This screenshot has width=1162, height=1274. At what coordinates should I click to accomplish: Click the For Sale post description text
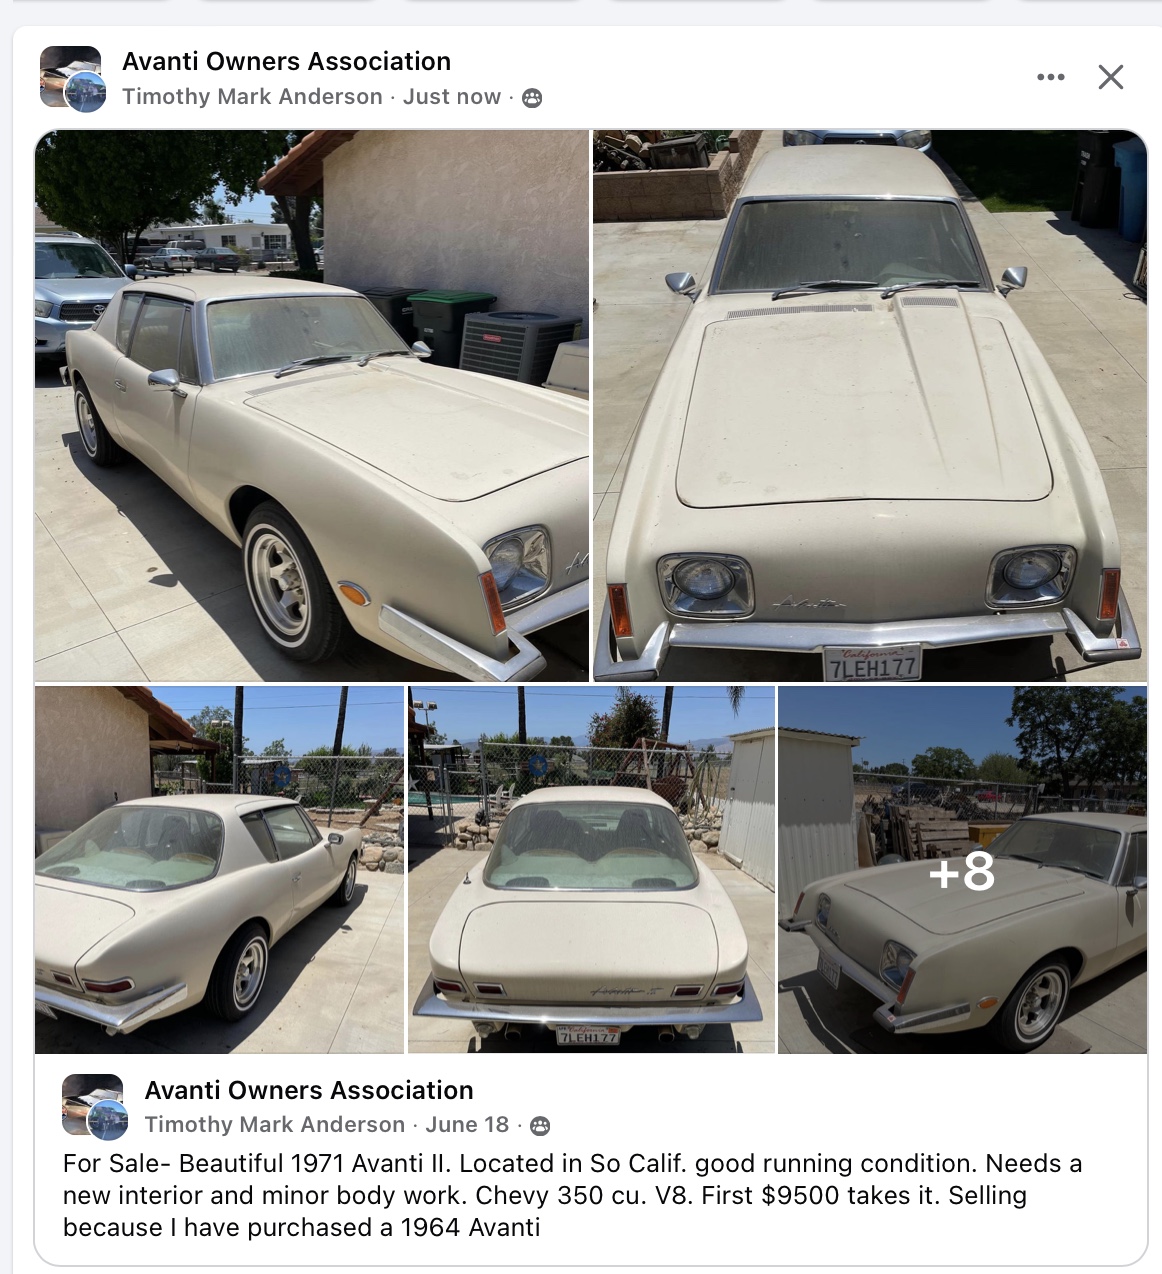click(x=572, y=1195)
